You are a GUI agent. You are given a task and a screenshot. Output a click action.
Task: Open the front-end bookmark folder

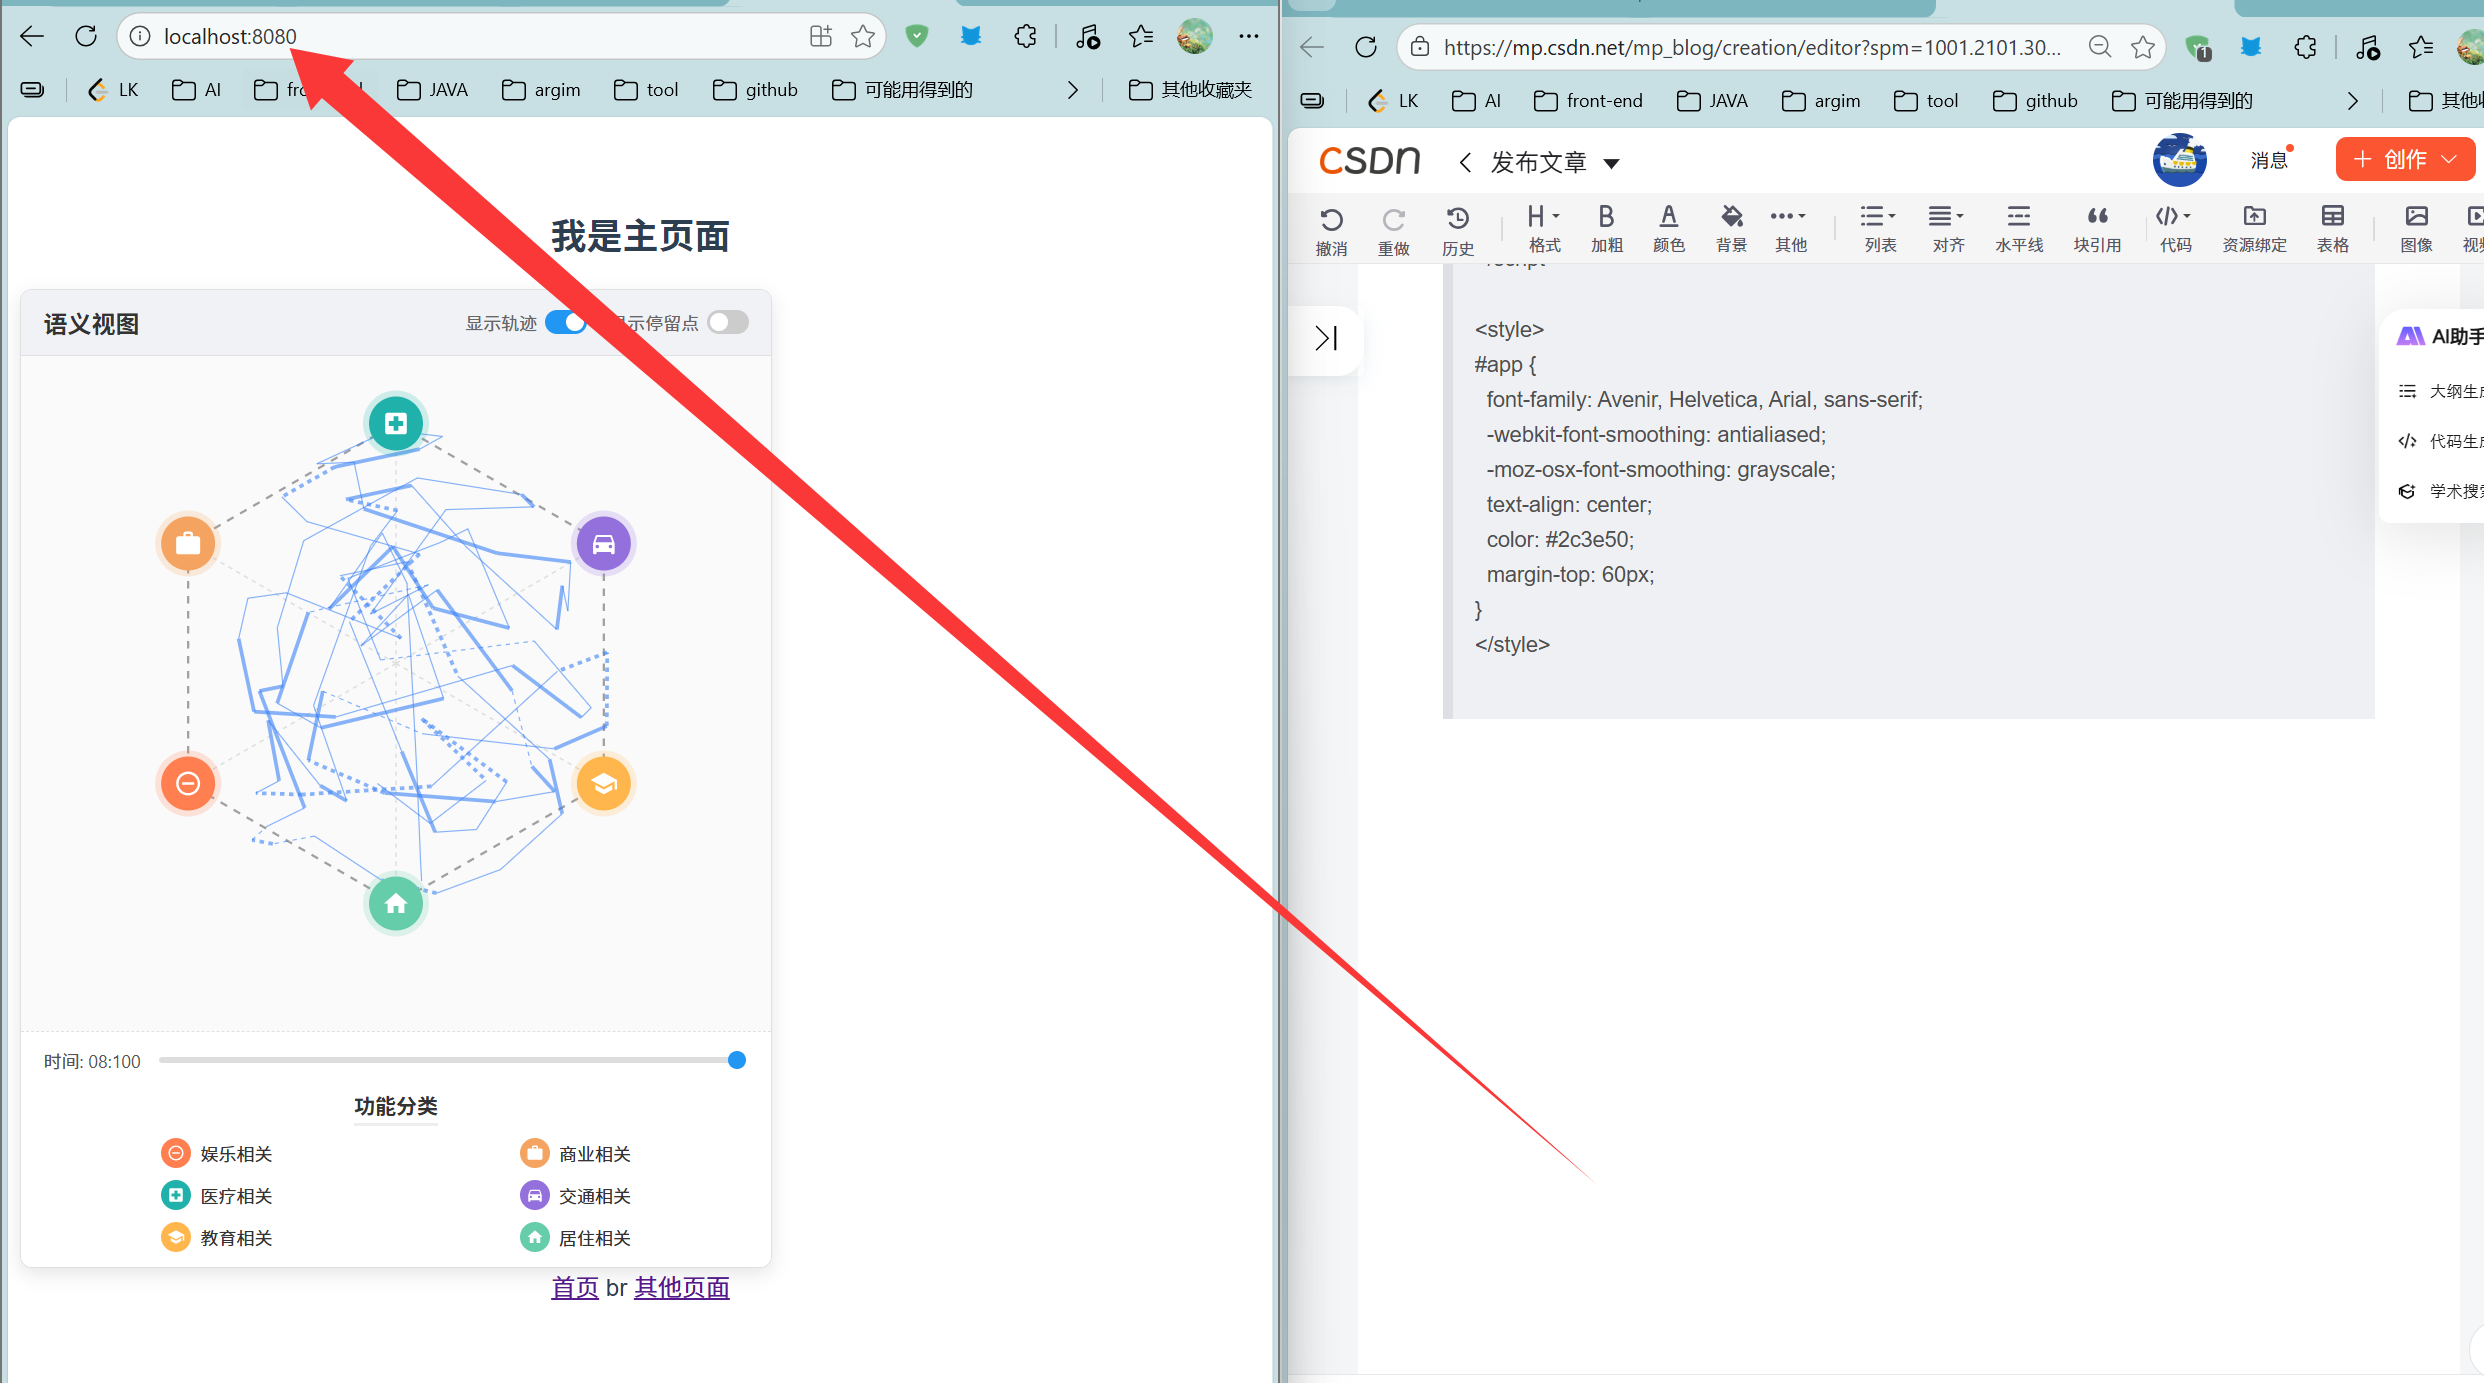[x=1588, y=101]
